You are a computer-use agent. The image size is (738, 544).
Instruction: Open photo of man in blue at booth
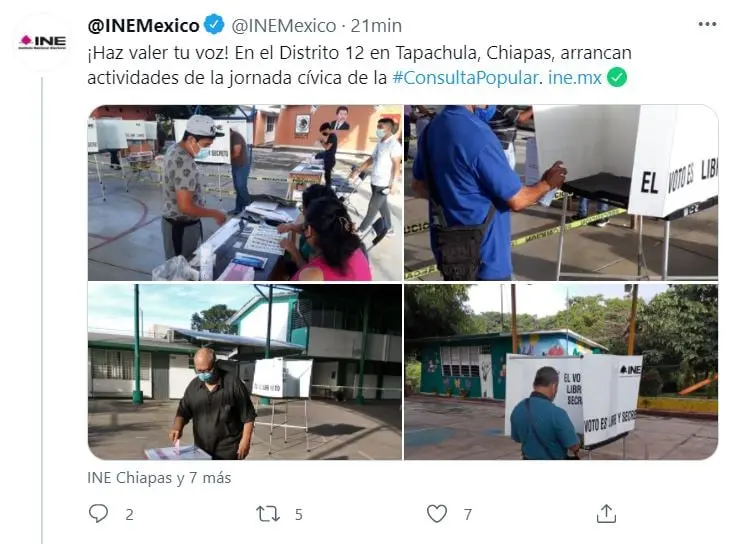(561, 193)
